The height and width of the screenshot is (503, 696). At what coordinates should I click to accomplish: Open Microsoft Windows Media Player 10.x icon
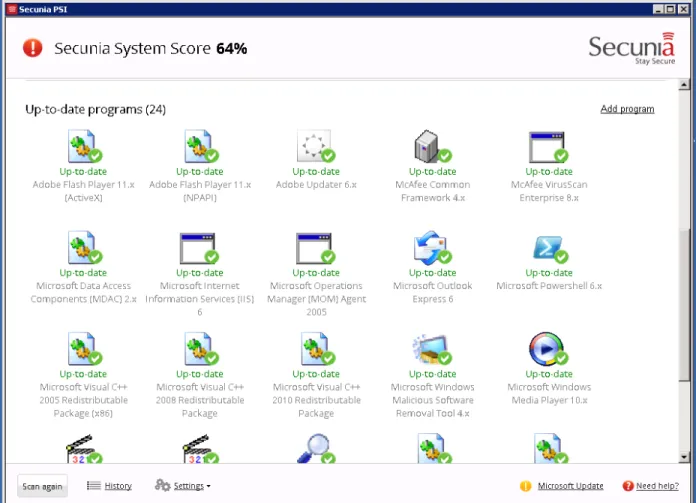coord(549,349)
